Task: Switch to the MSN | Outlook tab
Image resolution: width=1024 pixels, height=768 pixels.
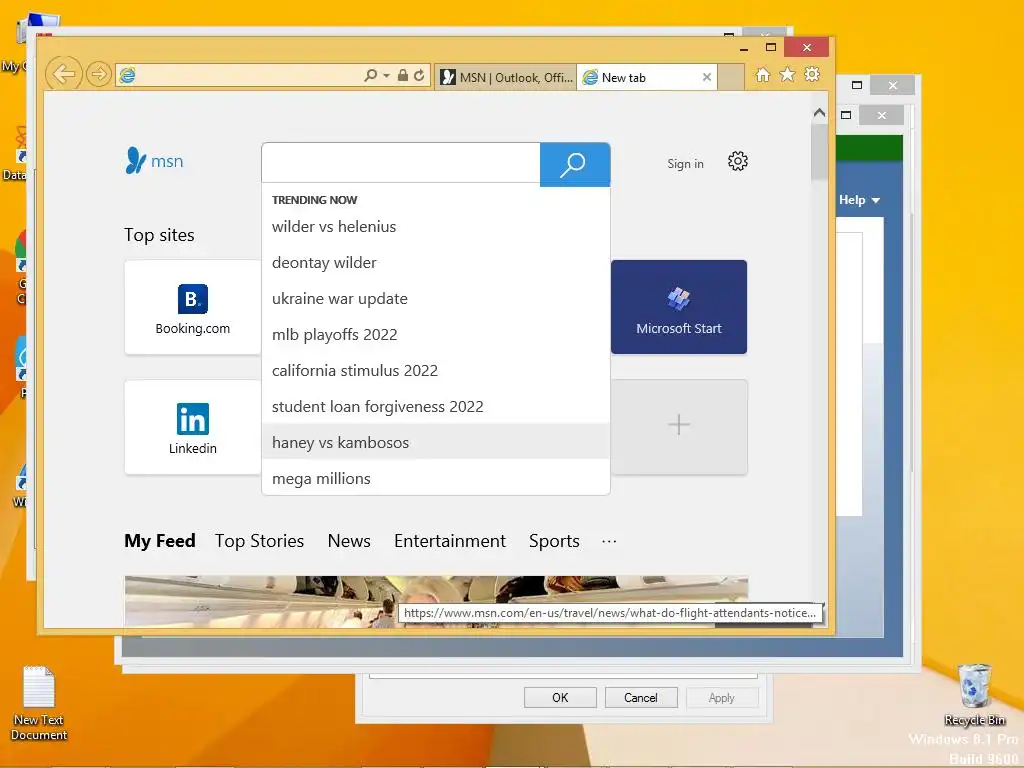Action: coord(506,77)
